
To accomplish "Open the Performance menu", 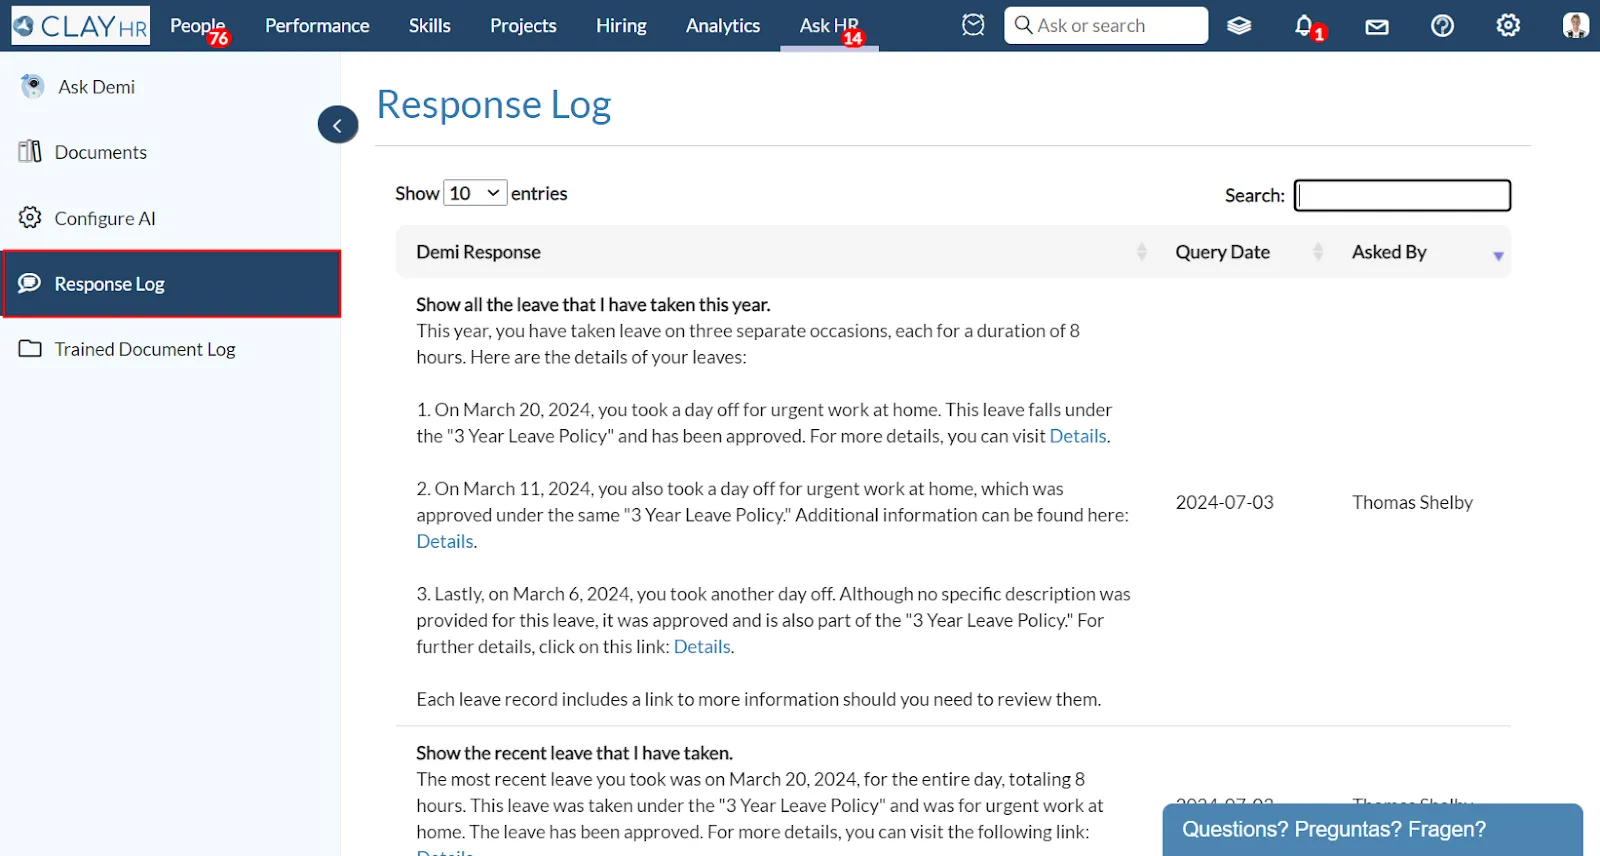I will point(317,26).
